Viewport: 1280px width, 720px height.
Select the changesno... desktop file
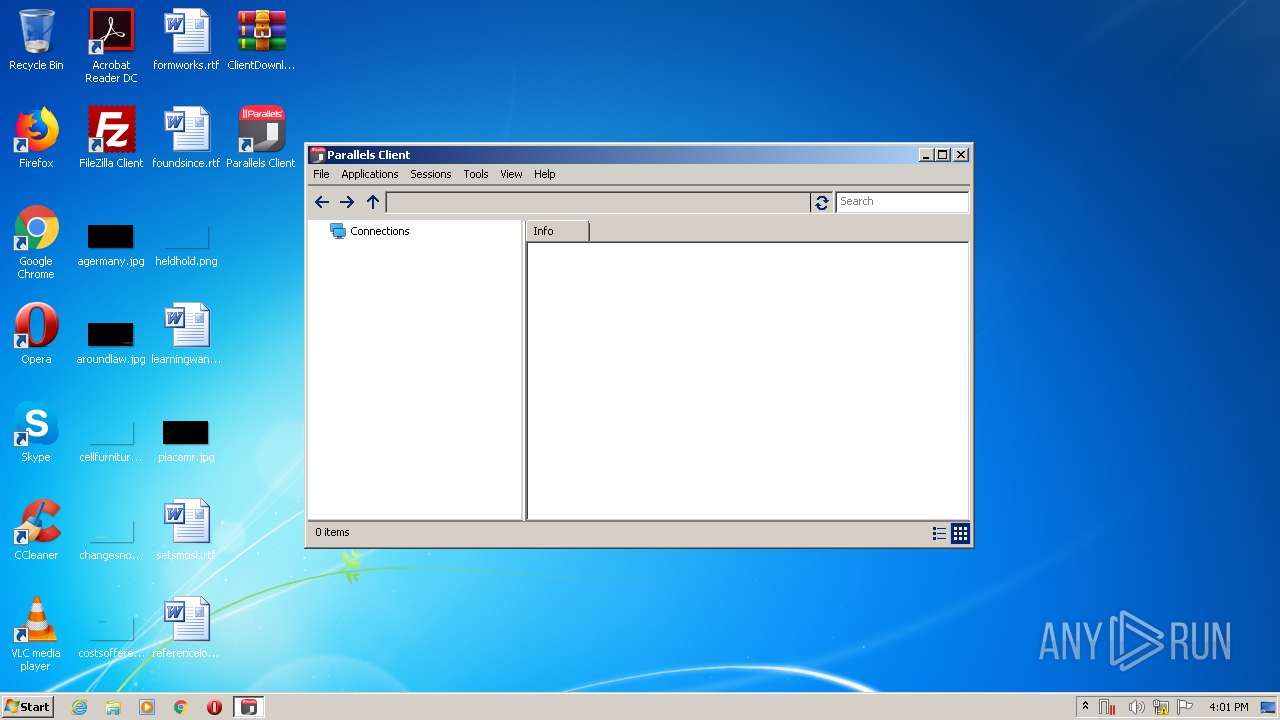tap(111, 538)
